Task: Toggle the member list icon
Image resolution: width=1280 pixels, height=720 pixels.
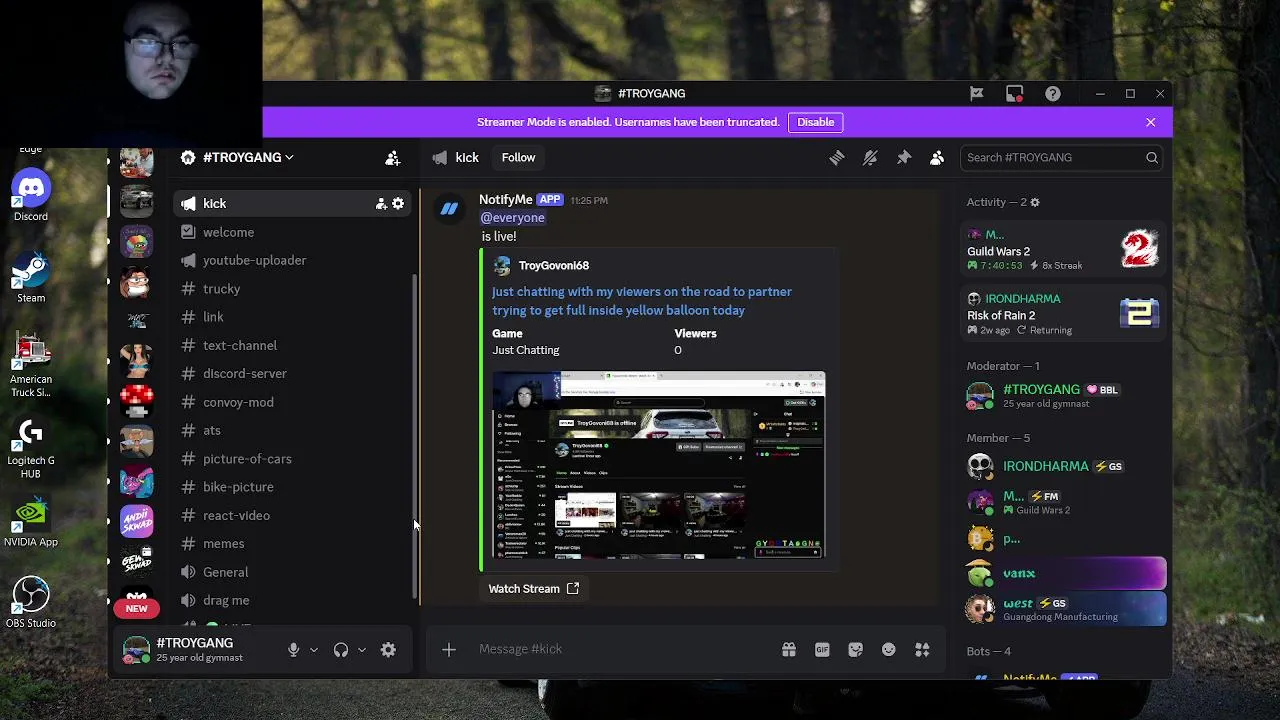Action: pyautogui.click(x=937, y=158)
